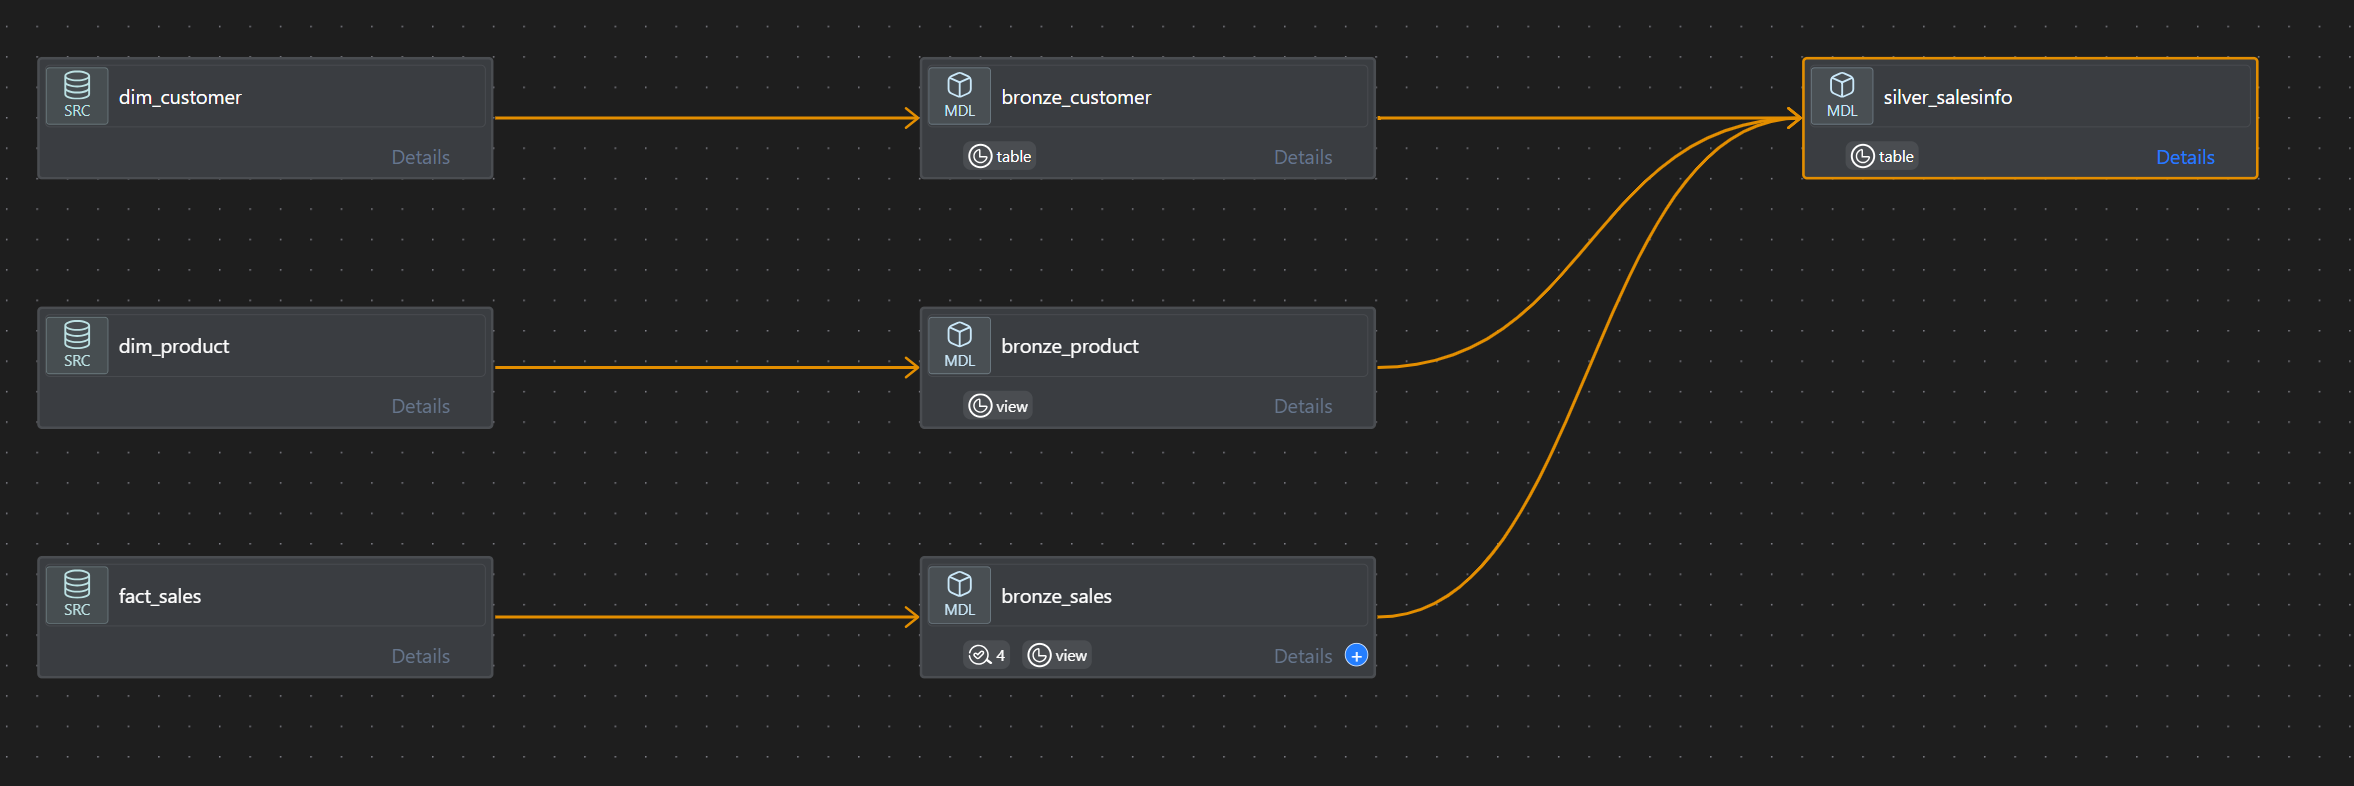This screenshot has width=2354, height=786.
Task: Open Details link on dim_customer node
Action: point(420,157)
